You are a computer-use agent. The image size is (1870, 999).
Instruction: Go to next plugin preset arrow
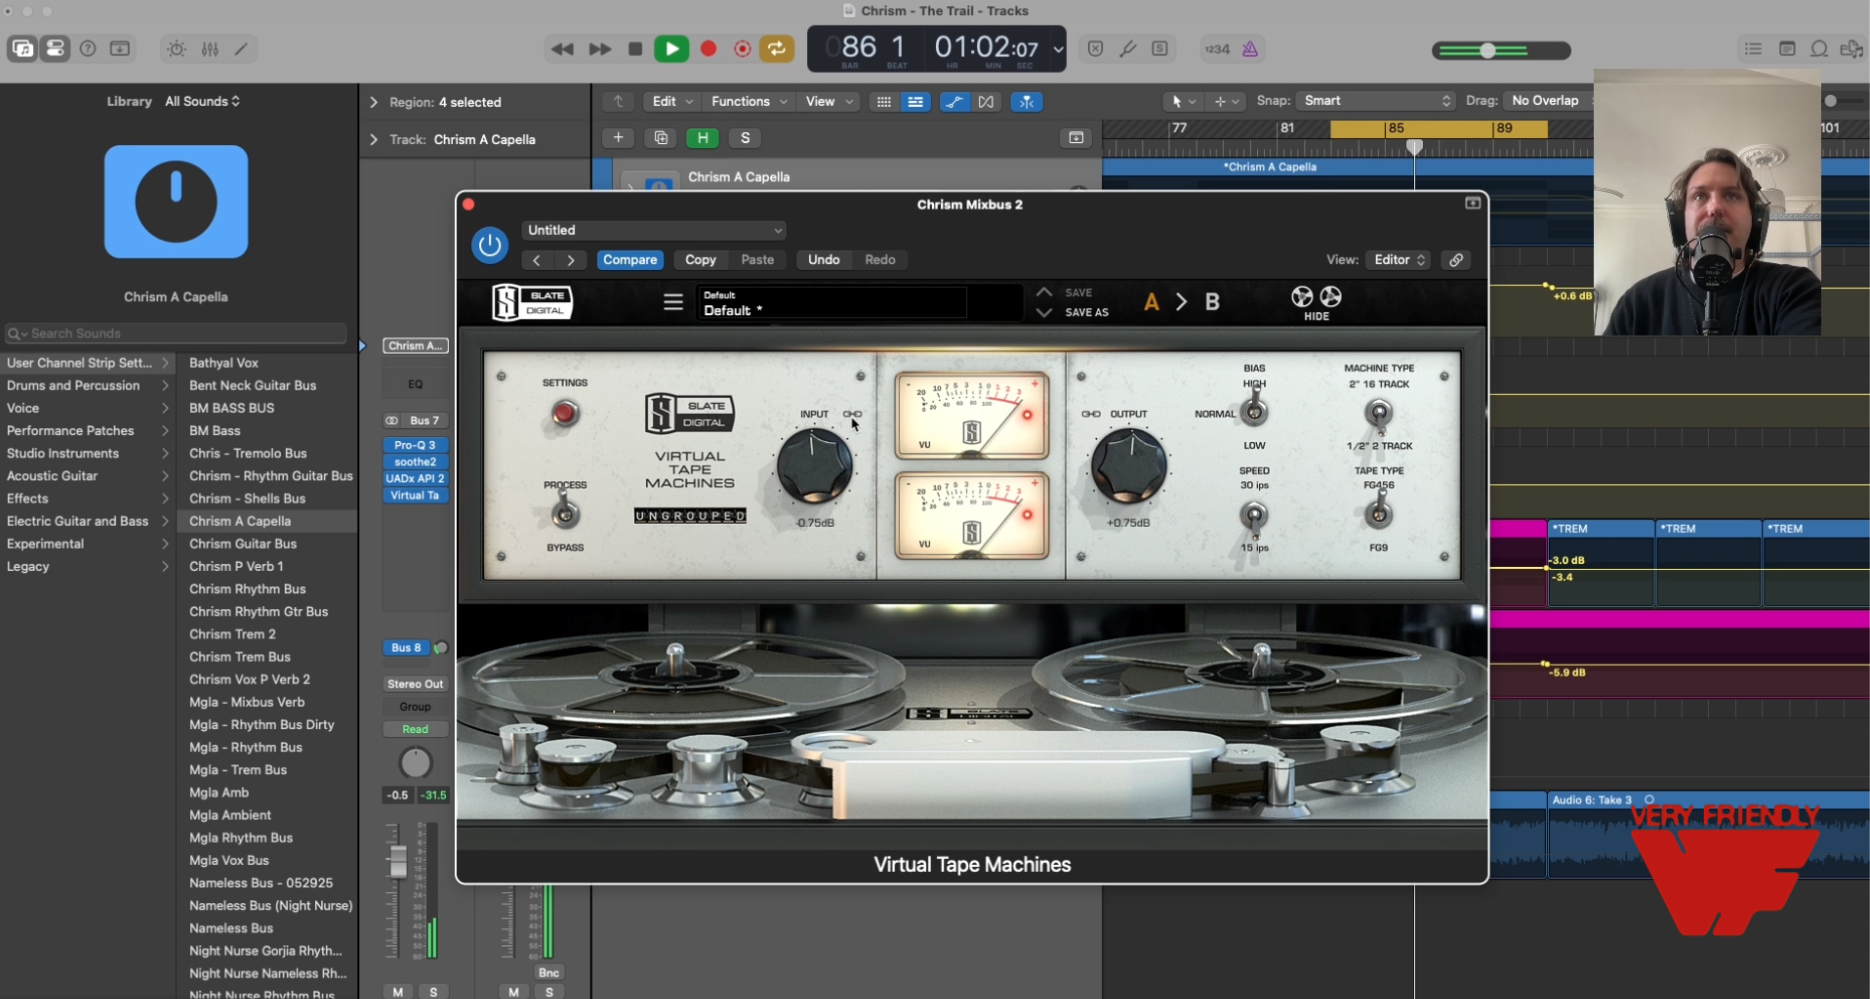click(x=571, y=260)
